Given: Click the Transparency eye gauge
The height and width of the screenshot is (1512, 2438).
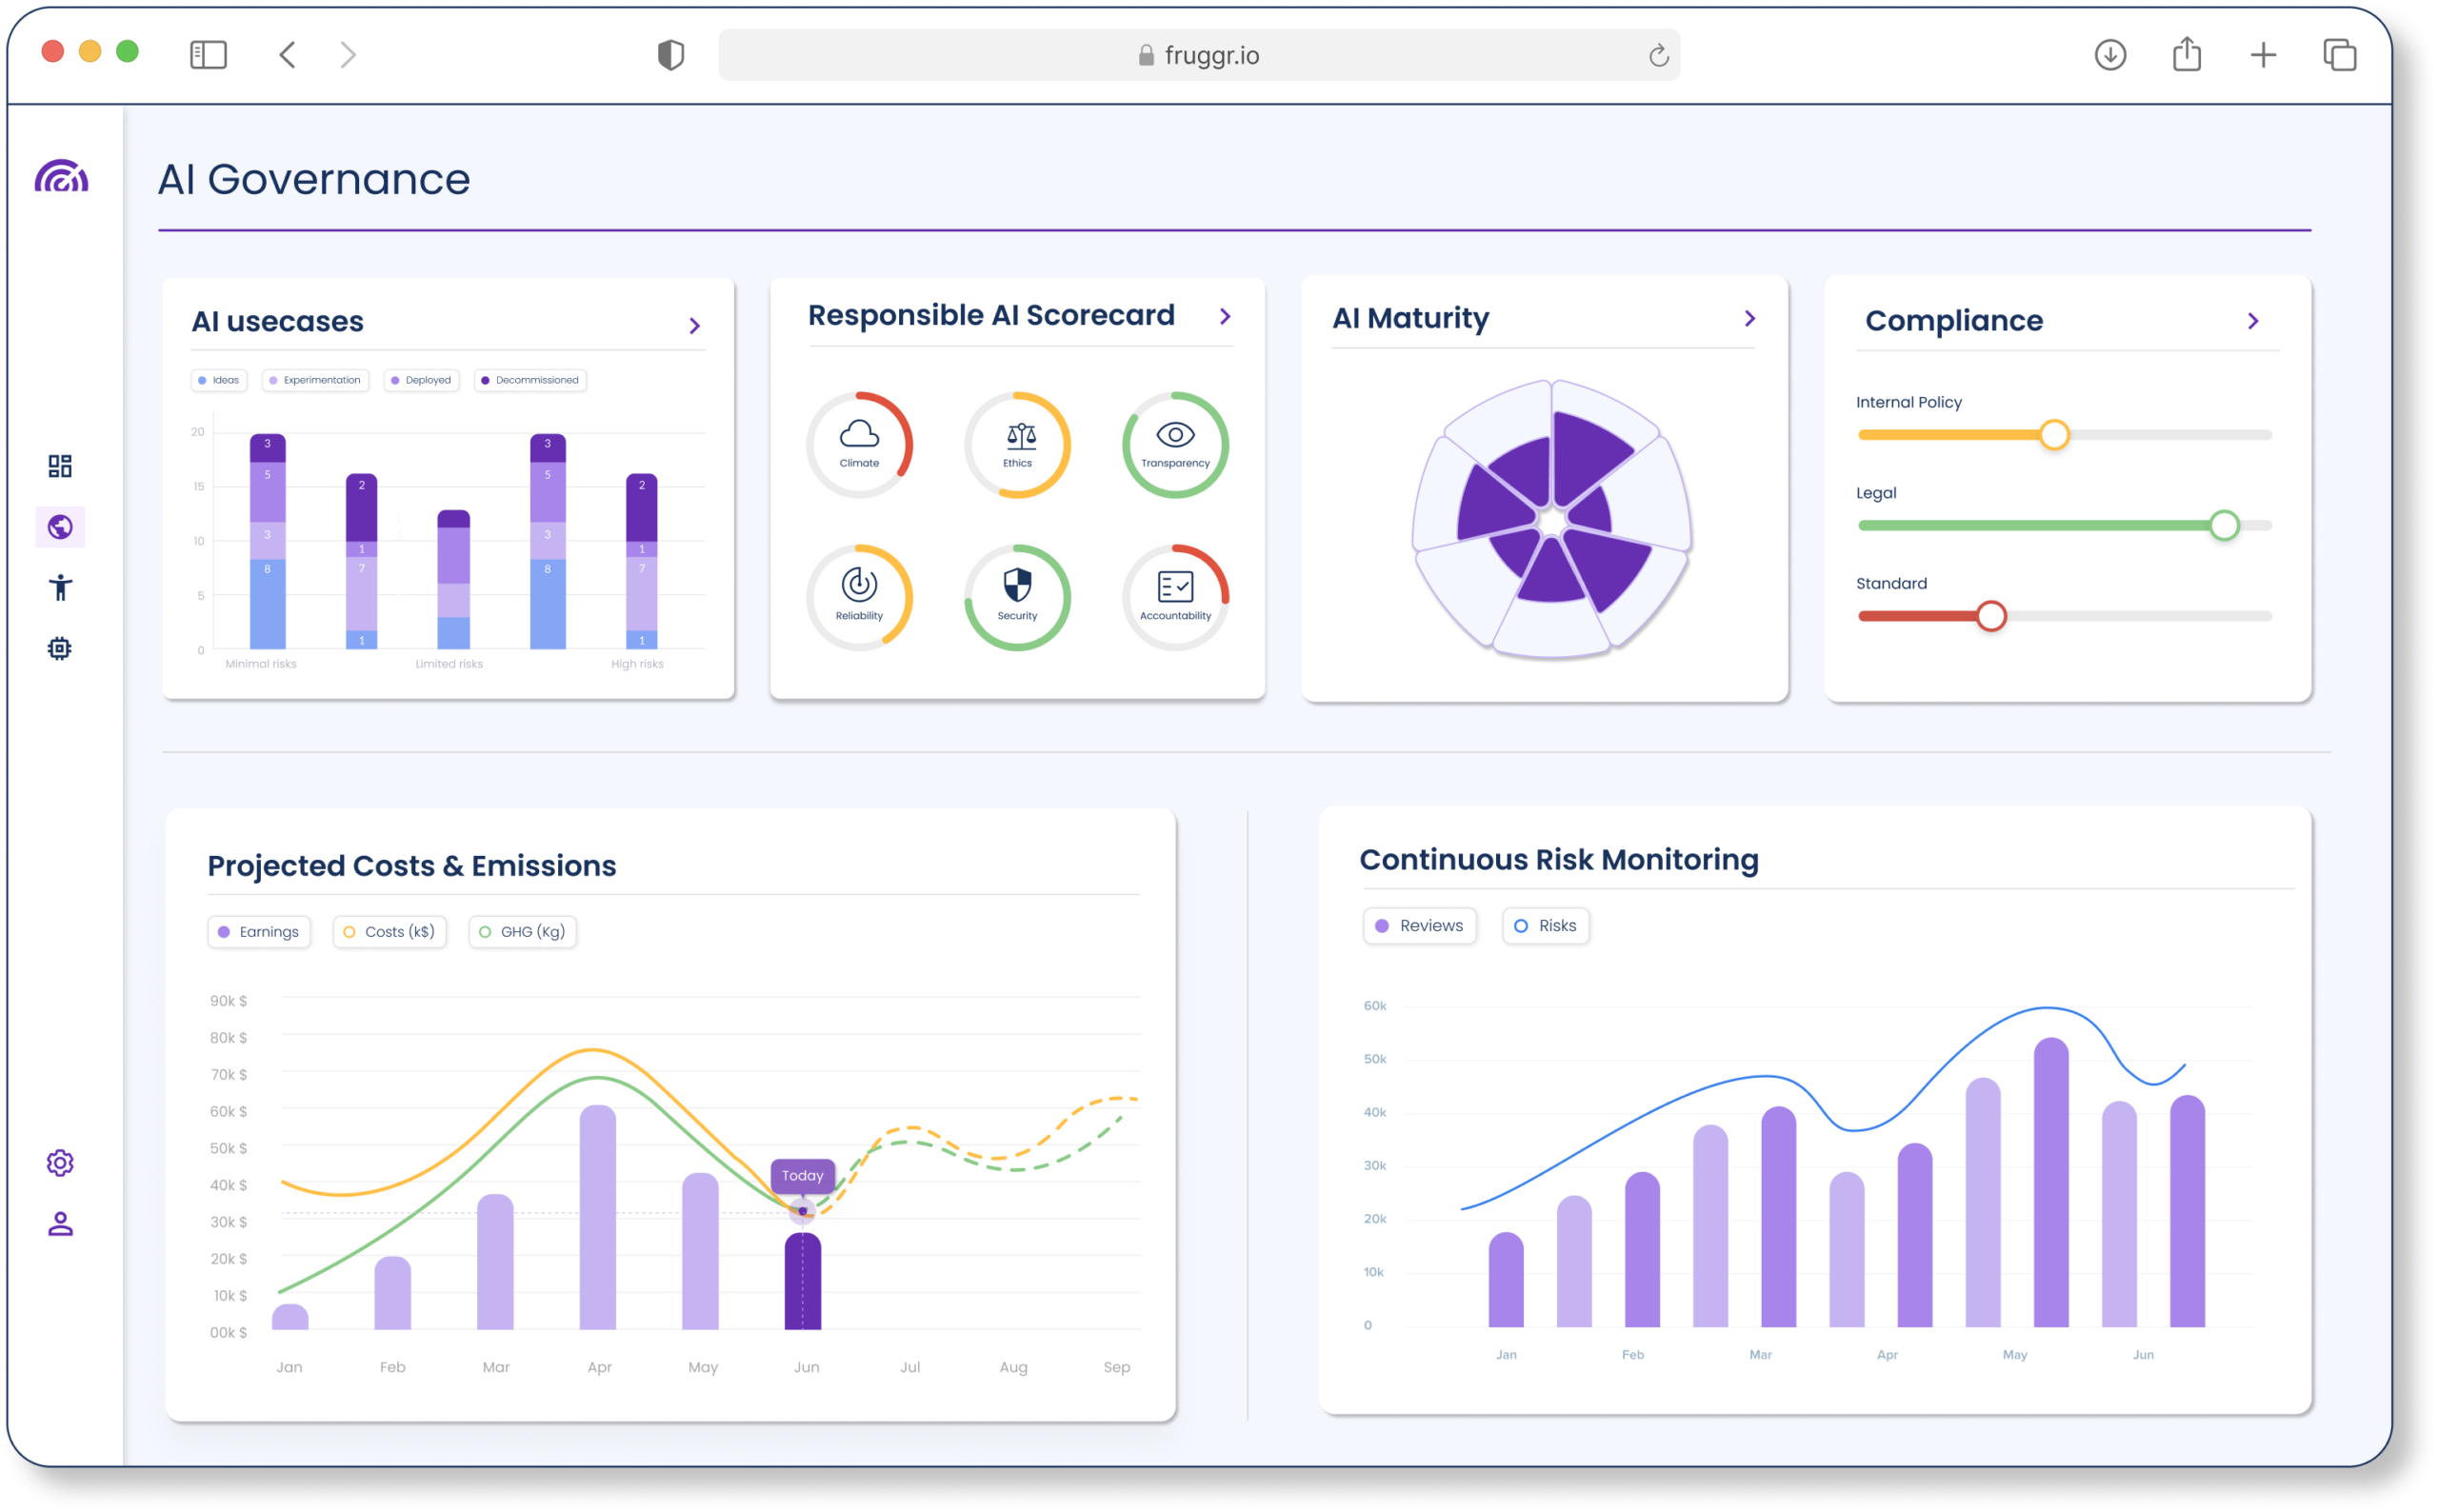Looking at the screenshot, I should tap(1175, 445).
